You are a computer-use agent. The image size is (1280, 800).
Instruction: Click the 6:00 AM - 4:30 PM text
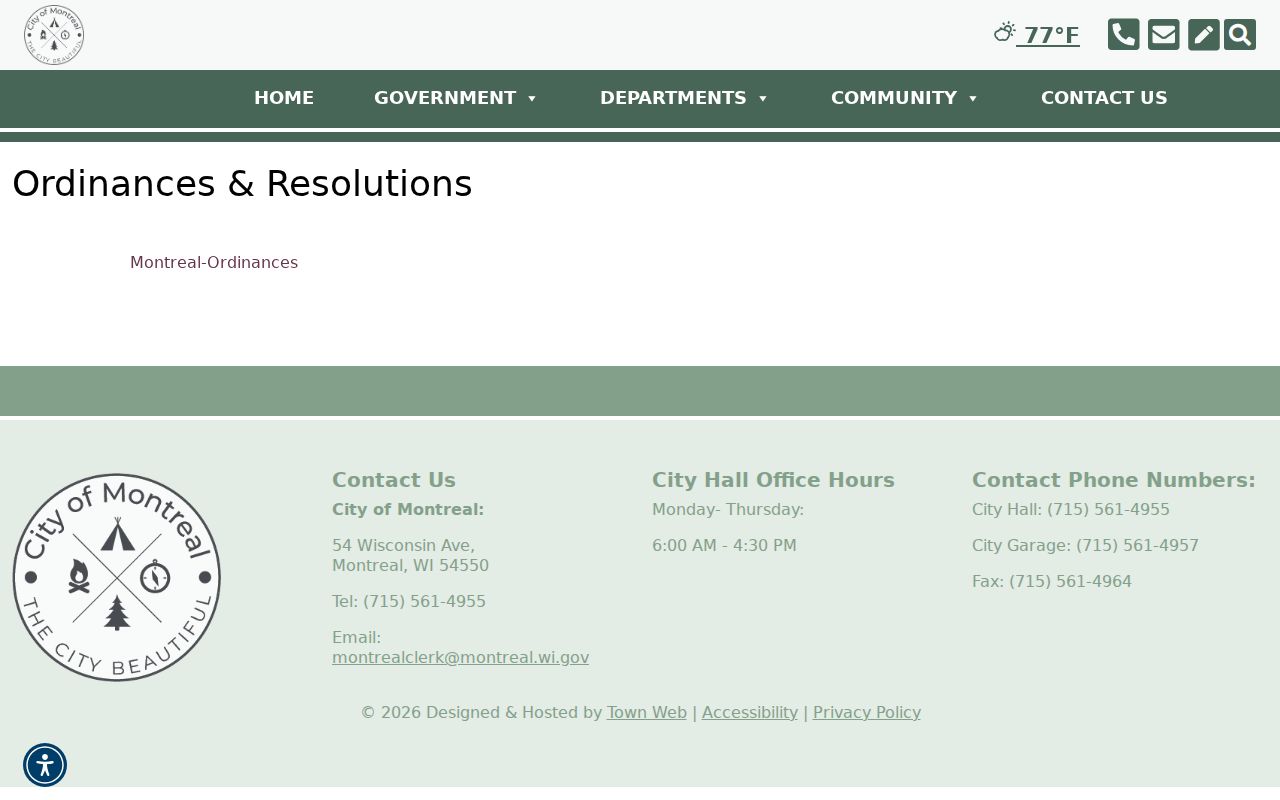tap(724, 546)
